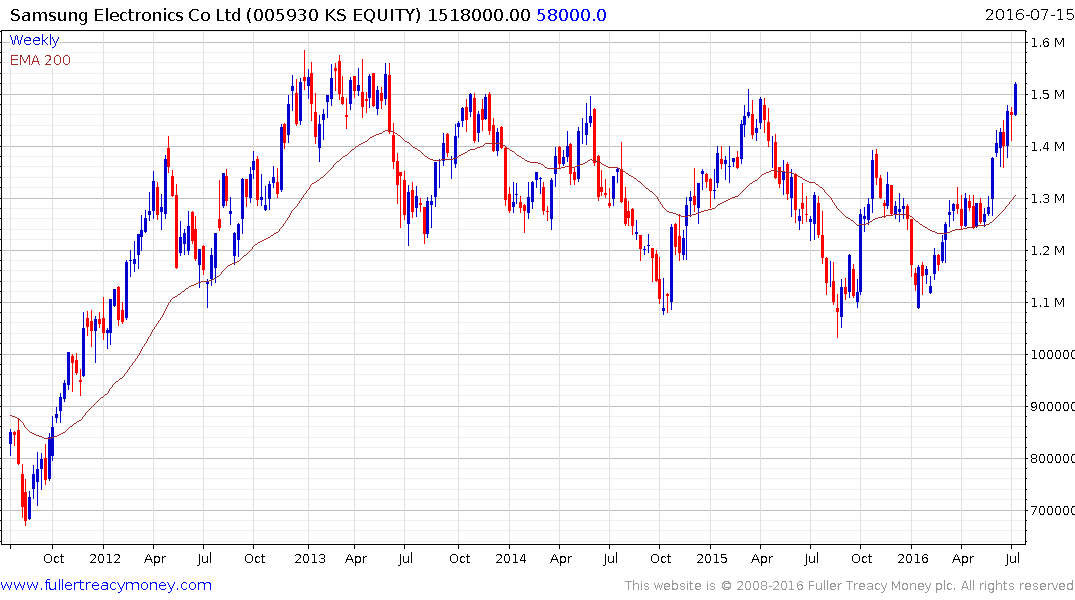Image resolution: width=1075 pixels, height=600 pixels.
Task: Click the '2014' year label on time axis
Action: tap(511, 559)
